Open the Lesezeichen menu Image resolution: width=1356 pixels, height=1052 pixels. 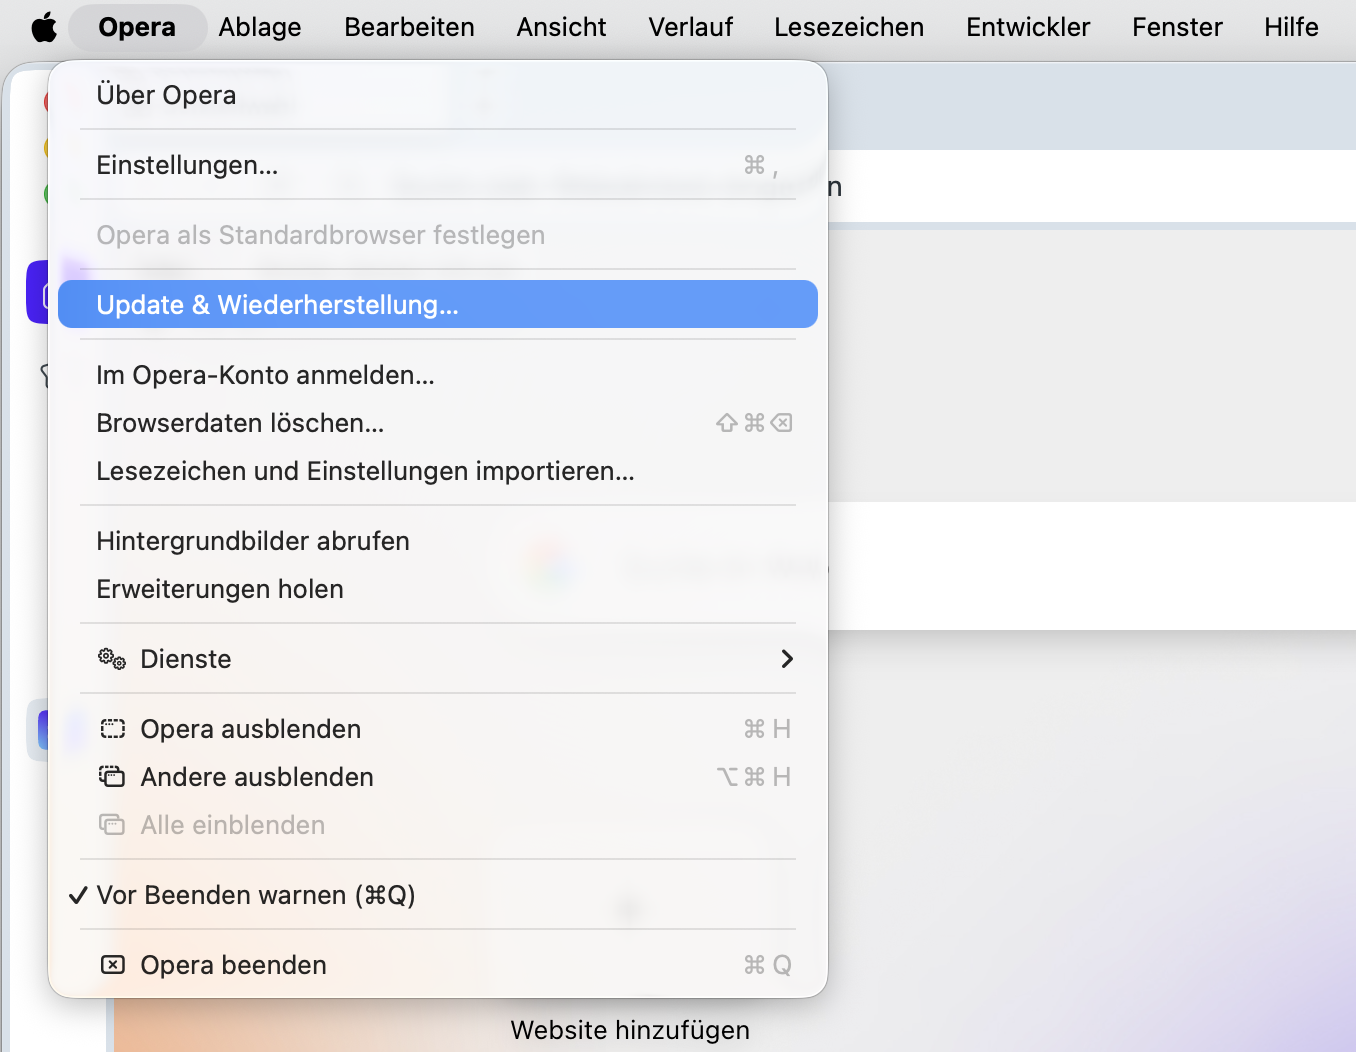pos(849,27)
